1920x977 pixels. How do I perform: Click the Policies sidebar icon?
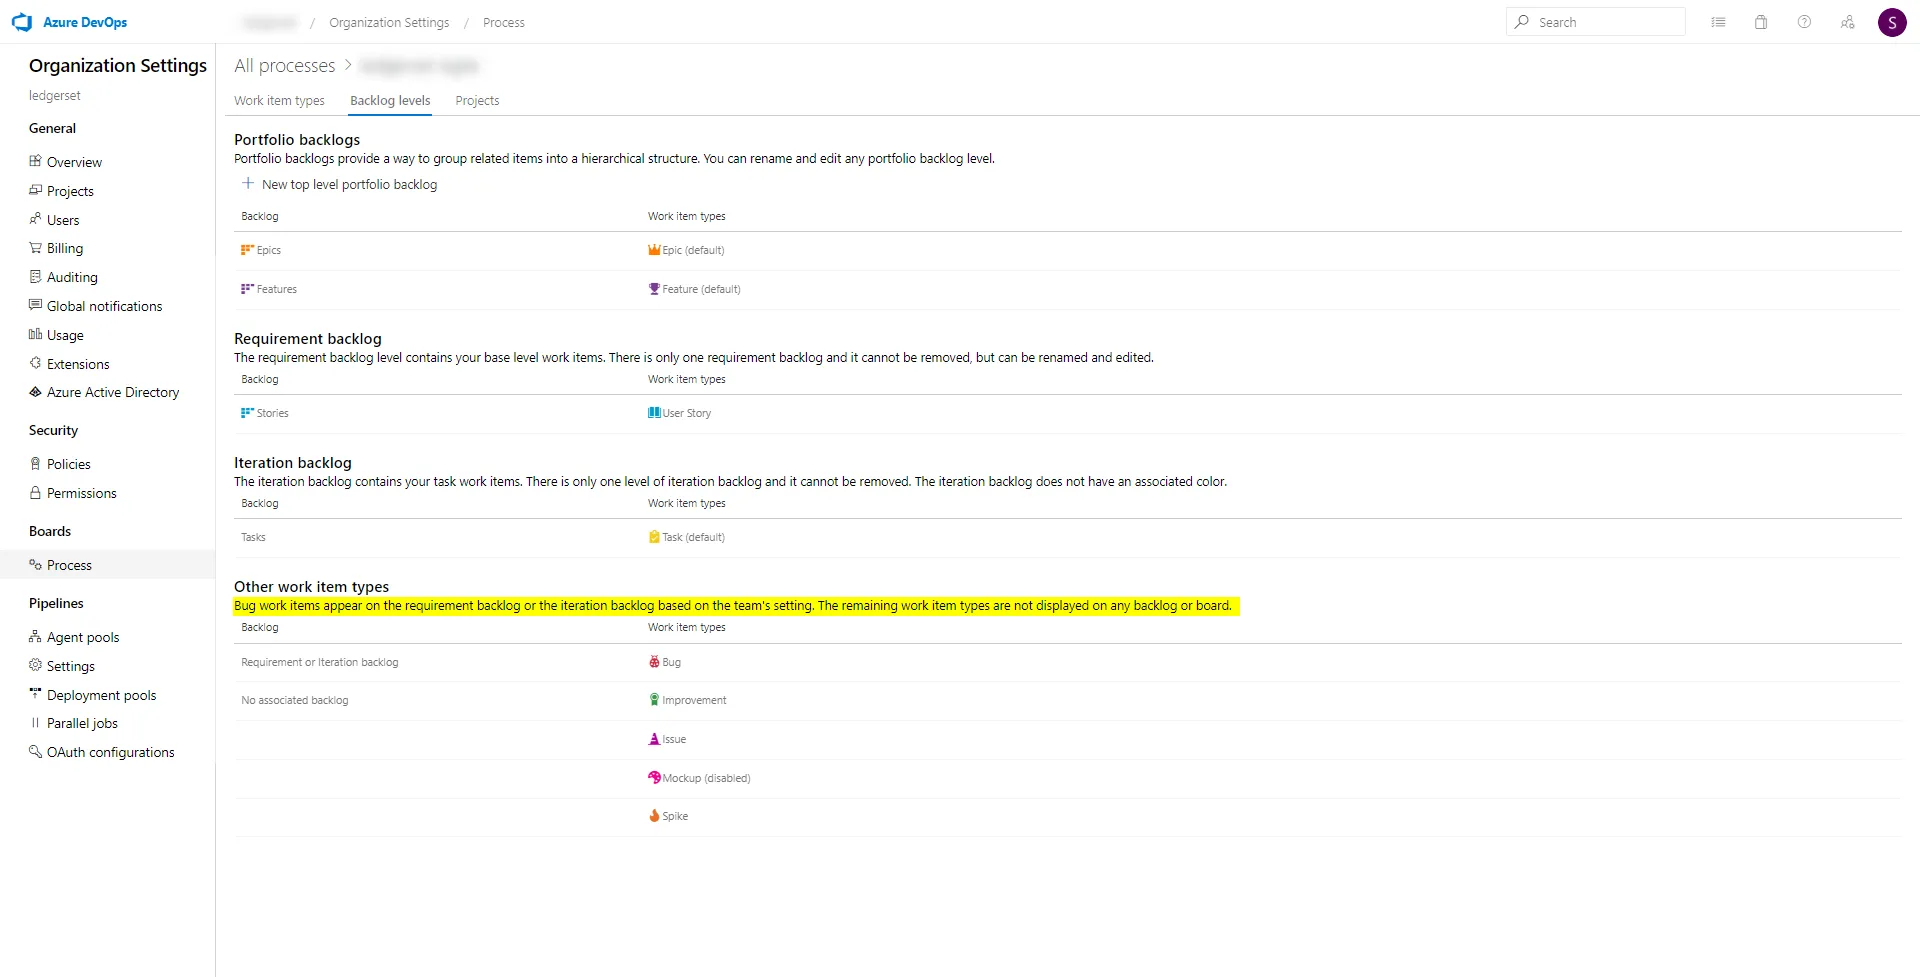(x=36, y=463)
